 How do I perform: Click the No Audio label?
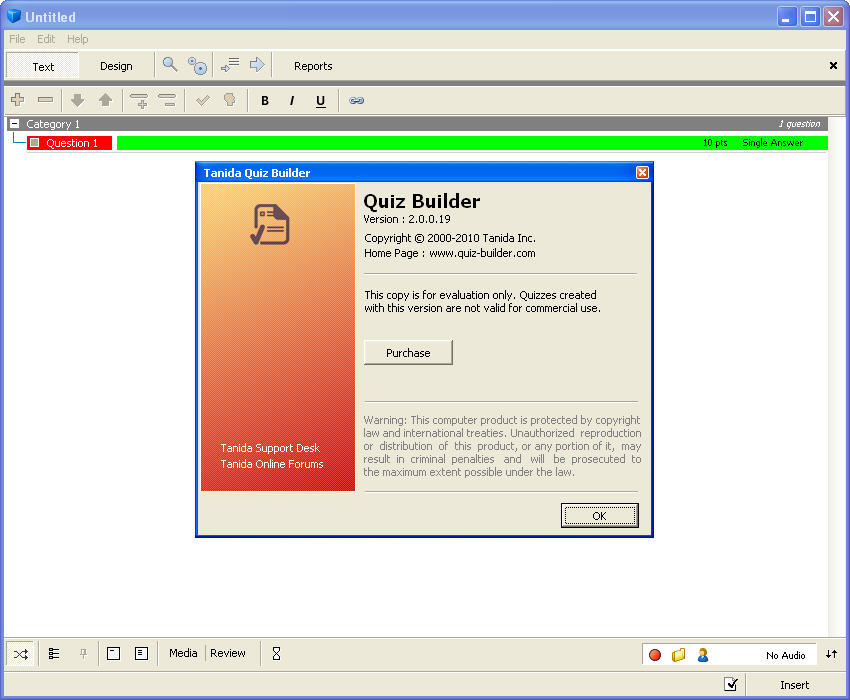pos(785,655)
